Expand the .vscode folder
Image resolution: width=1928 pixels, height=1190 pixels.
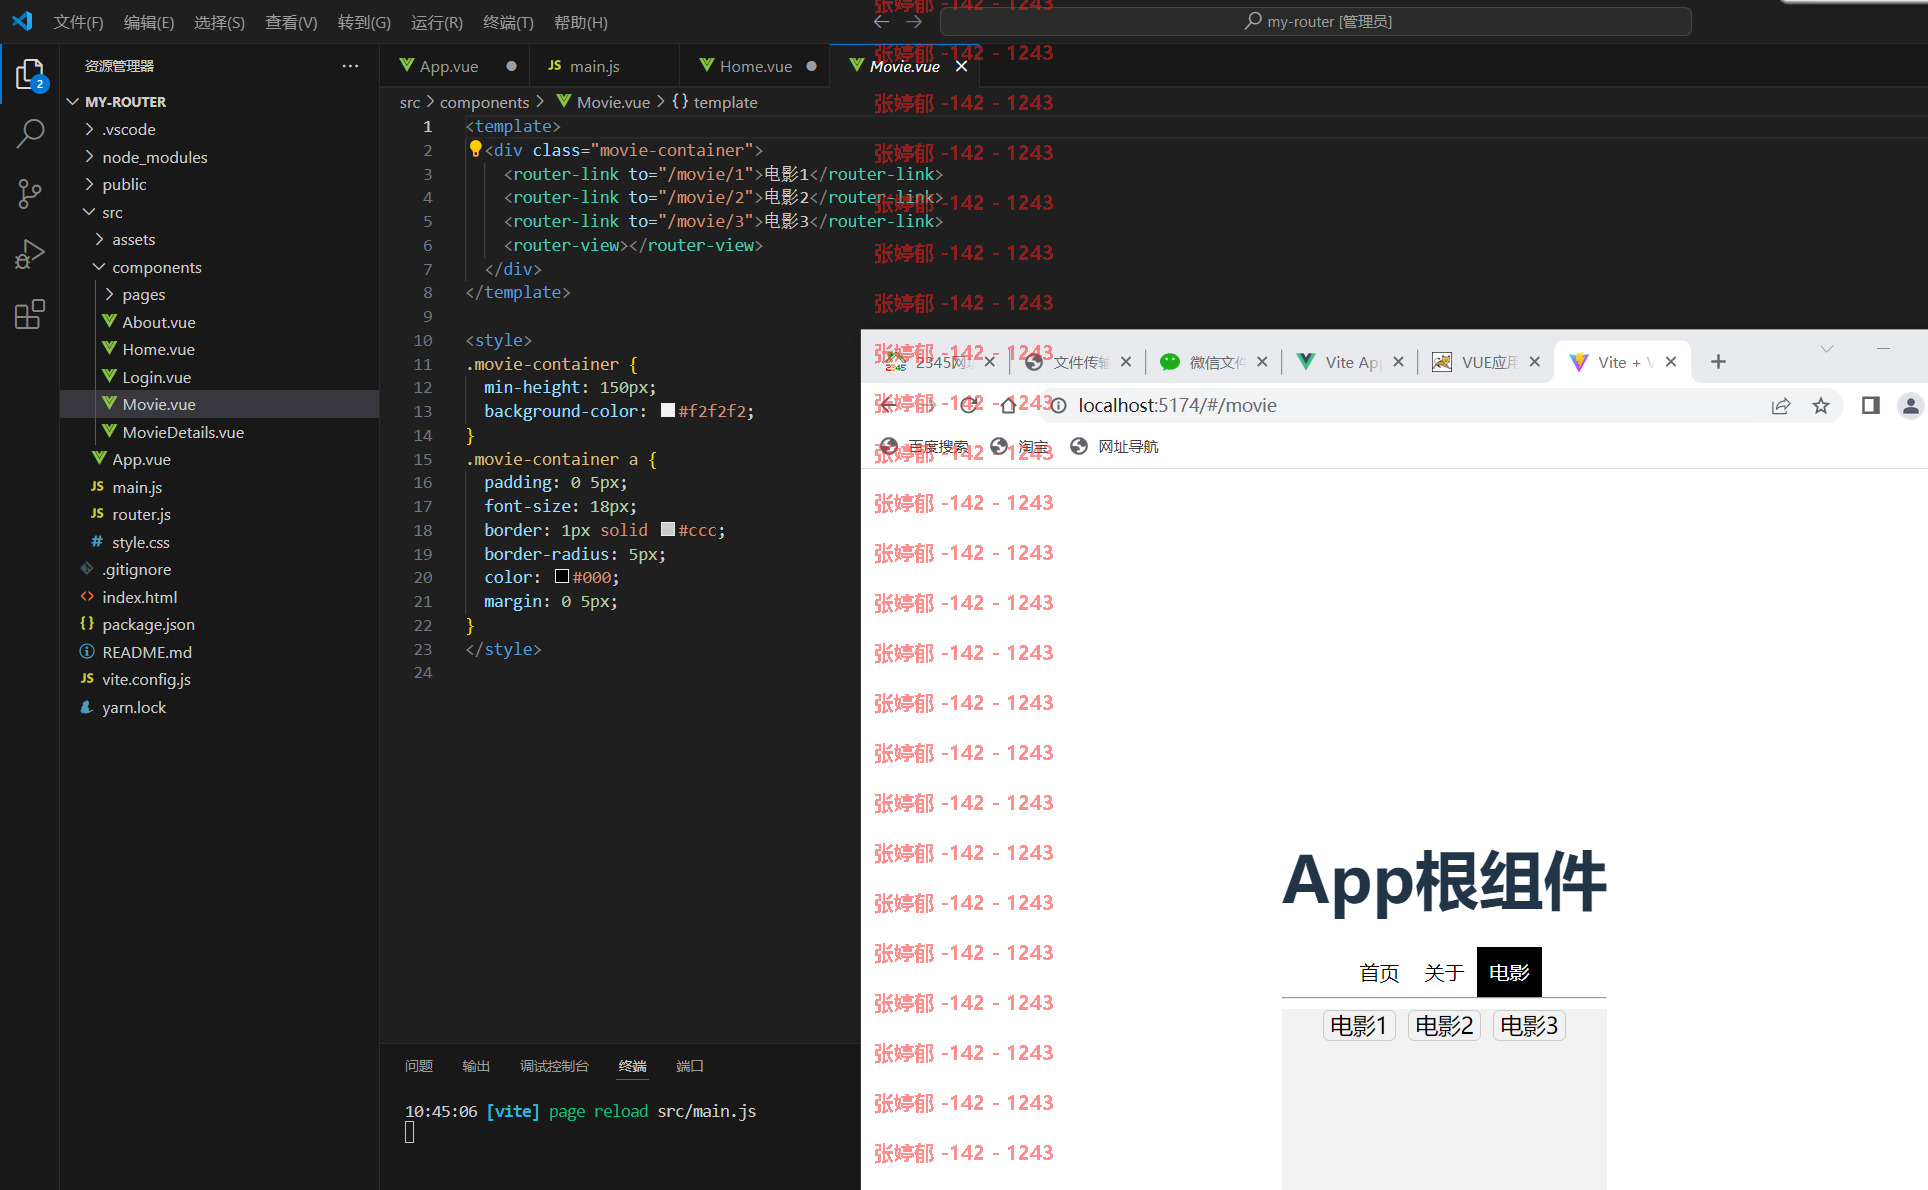point(89,129)
